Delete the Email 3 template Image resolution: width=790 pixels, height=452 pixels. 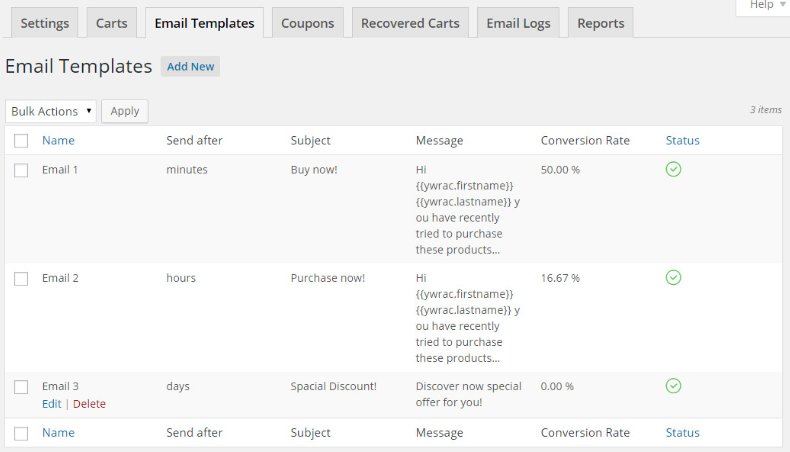click(x=89, y=404)
